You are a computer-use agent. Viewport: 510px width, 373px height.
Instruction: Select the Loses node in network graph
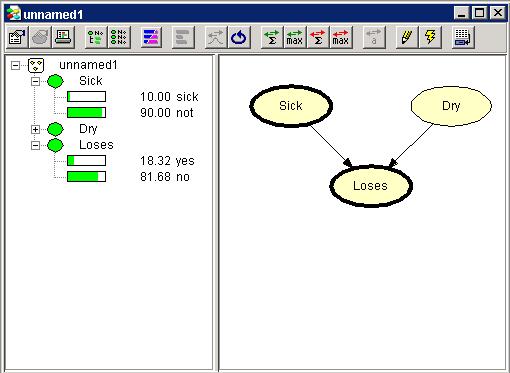coord(371,186)
